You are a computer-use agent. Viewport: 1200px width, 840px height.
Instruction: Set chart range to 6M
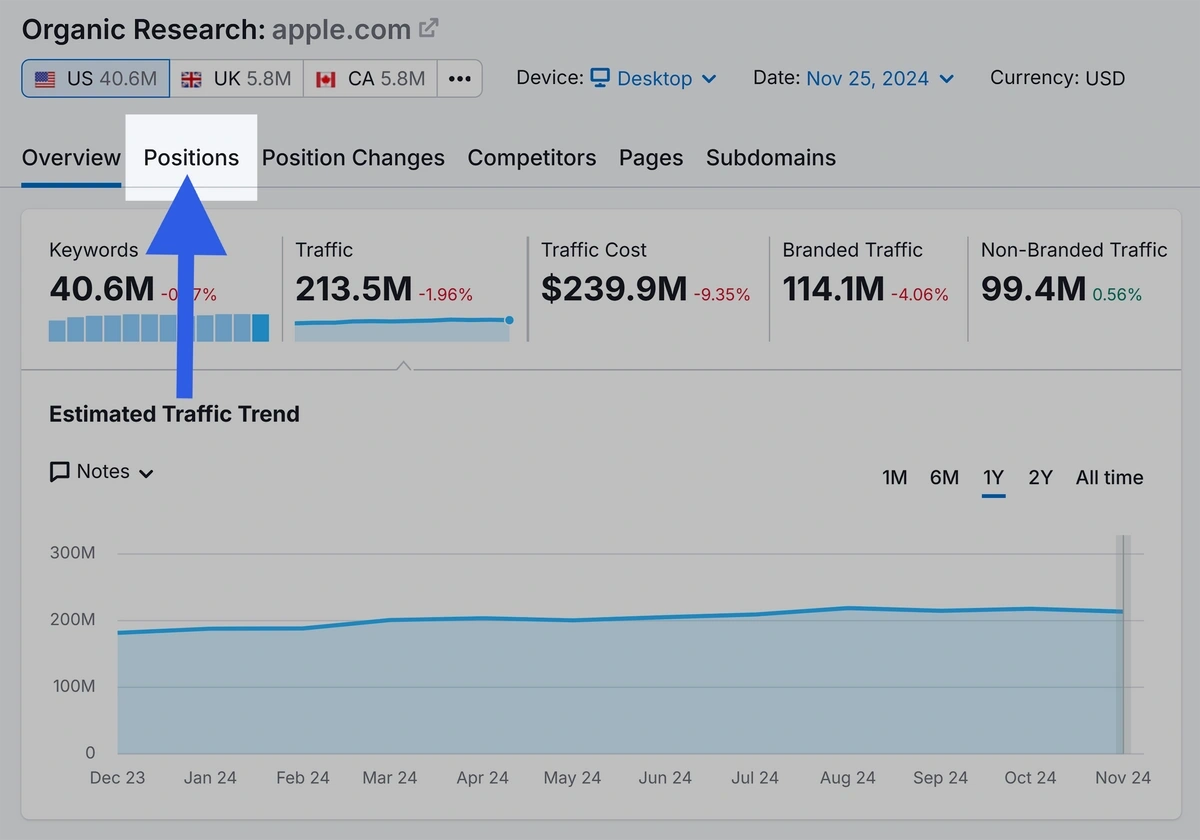944,478
